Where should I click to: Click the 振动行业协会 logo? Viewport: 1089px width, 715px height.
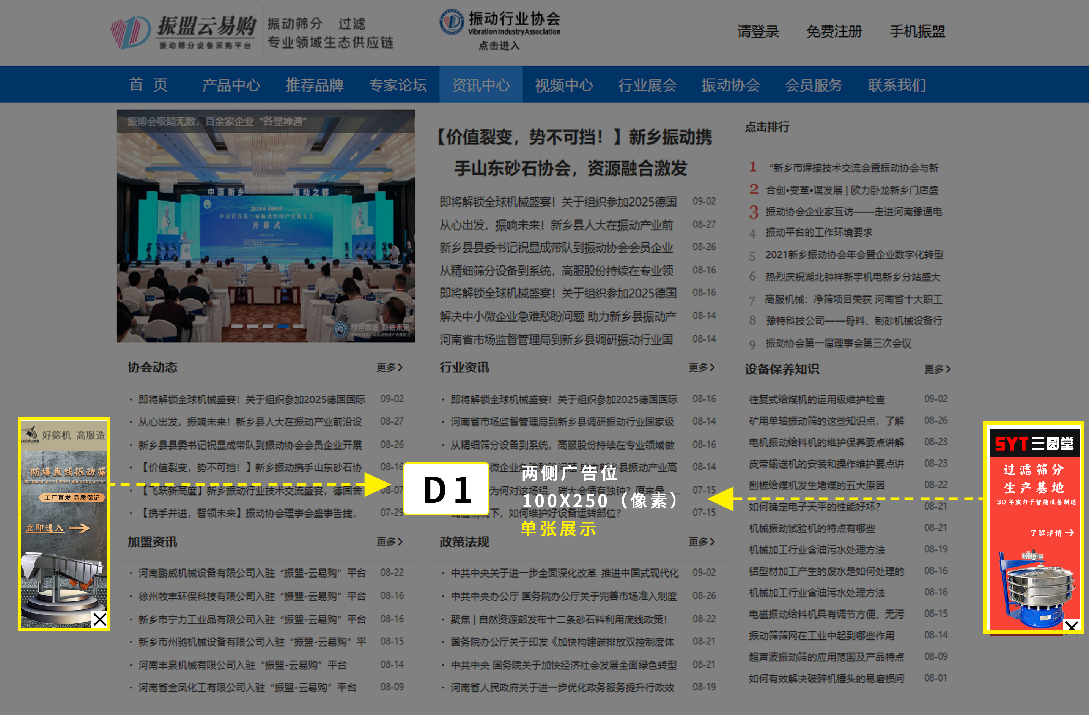[499, 30]
